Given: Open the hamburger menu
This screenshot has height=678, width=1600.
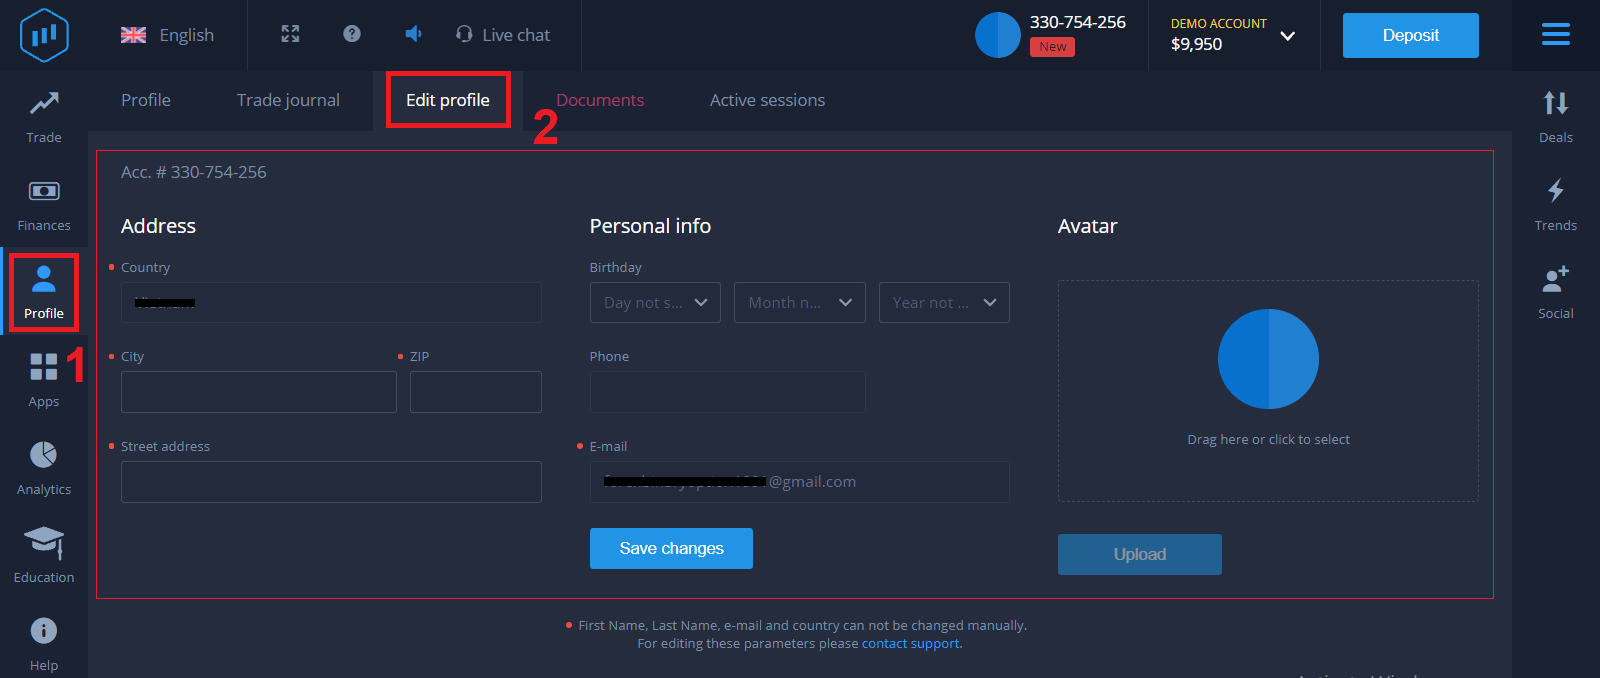Looking at the screenshot, I should (x=1555, y=35).
